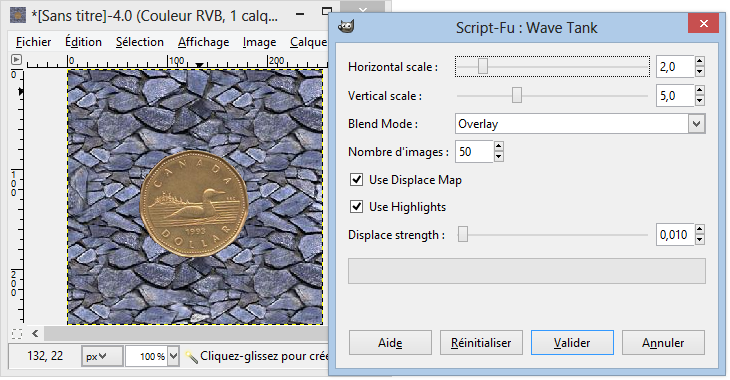Click the Aide button
Viewport: 730px width, 380px height.
390,343
